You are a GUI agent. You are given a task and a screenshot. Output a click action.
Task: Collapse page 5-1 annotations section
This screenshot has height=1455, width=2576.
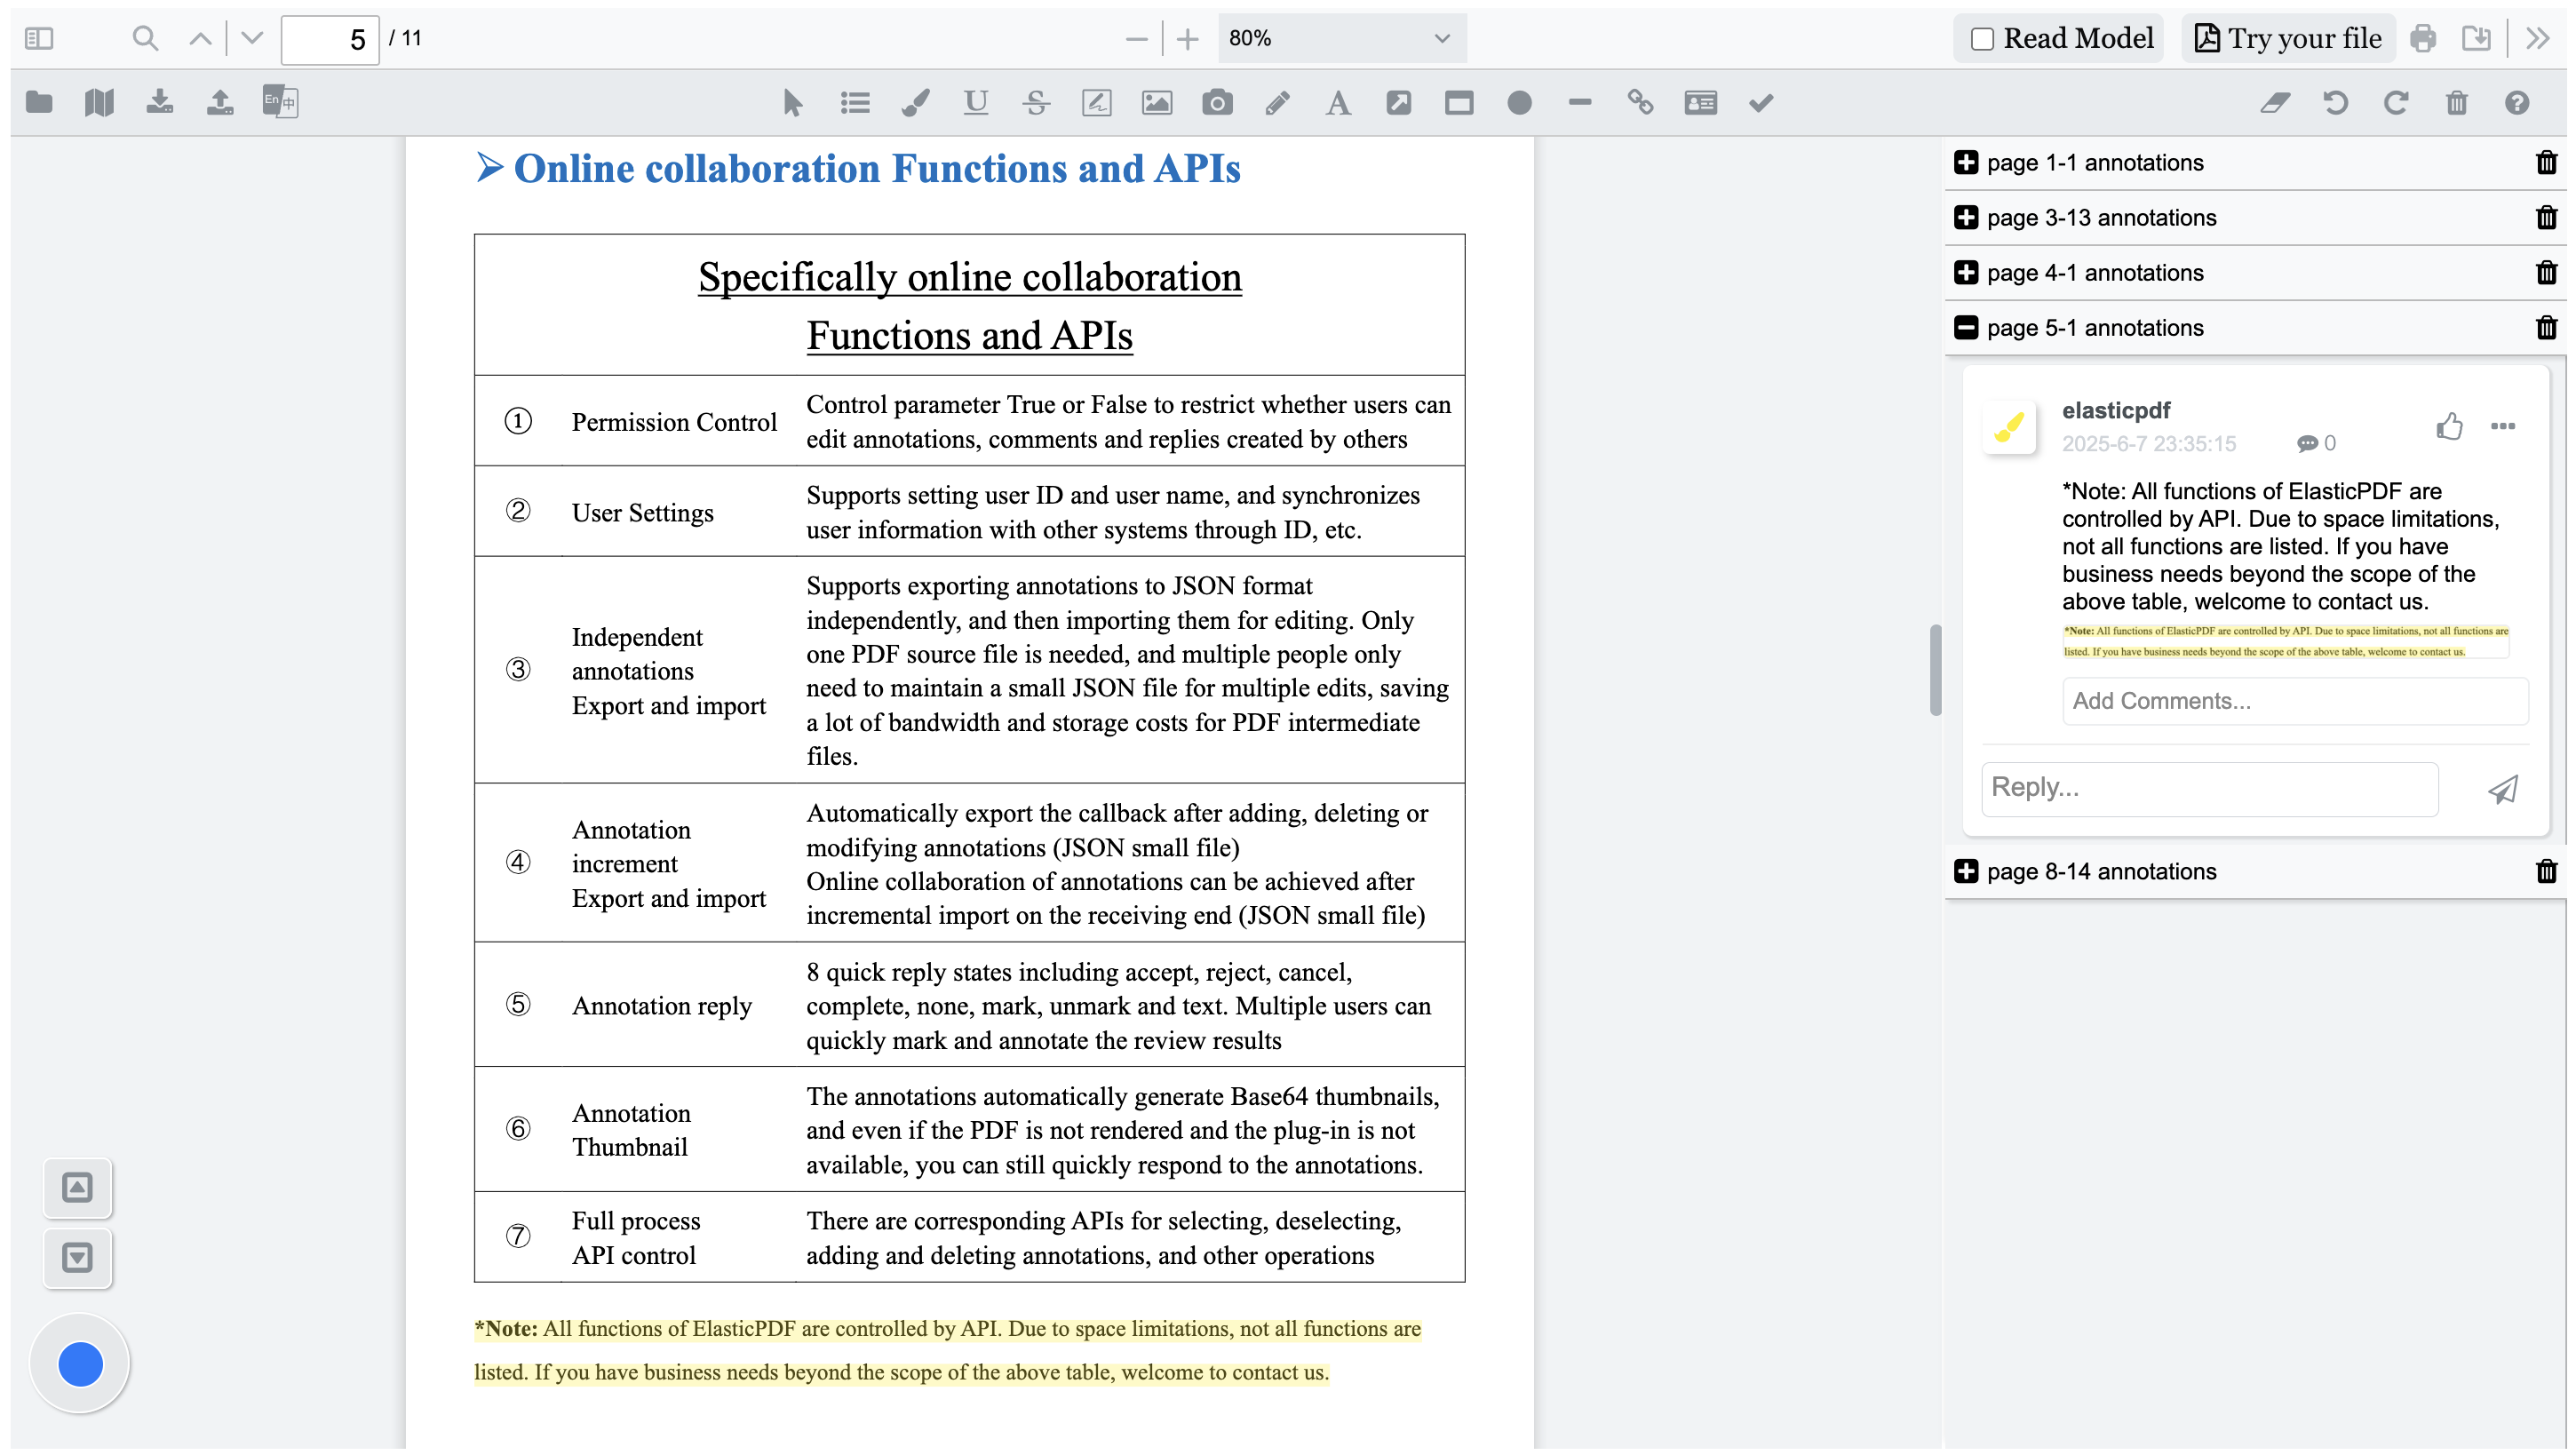click(1966, 327)
